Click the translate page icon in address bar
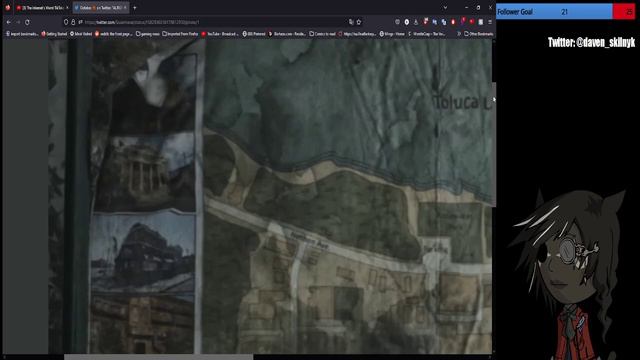 (351, 22)
